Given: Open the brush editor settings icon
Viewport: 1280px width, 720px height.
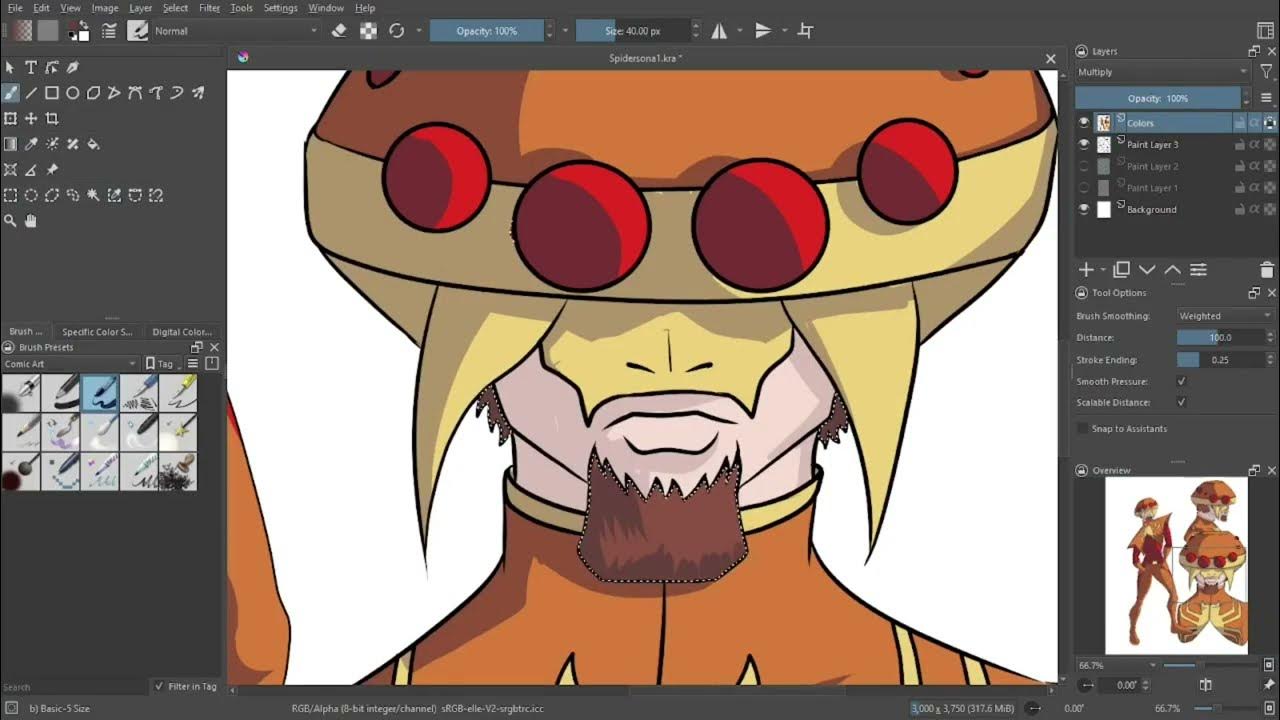Looking at the screenshot, I should tap(108, 31).
